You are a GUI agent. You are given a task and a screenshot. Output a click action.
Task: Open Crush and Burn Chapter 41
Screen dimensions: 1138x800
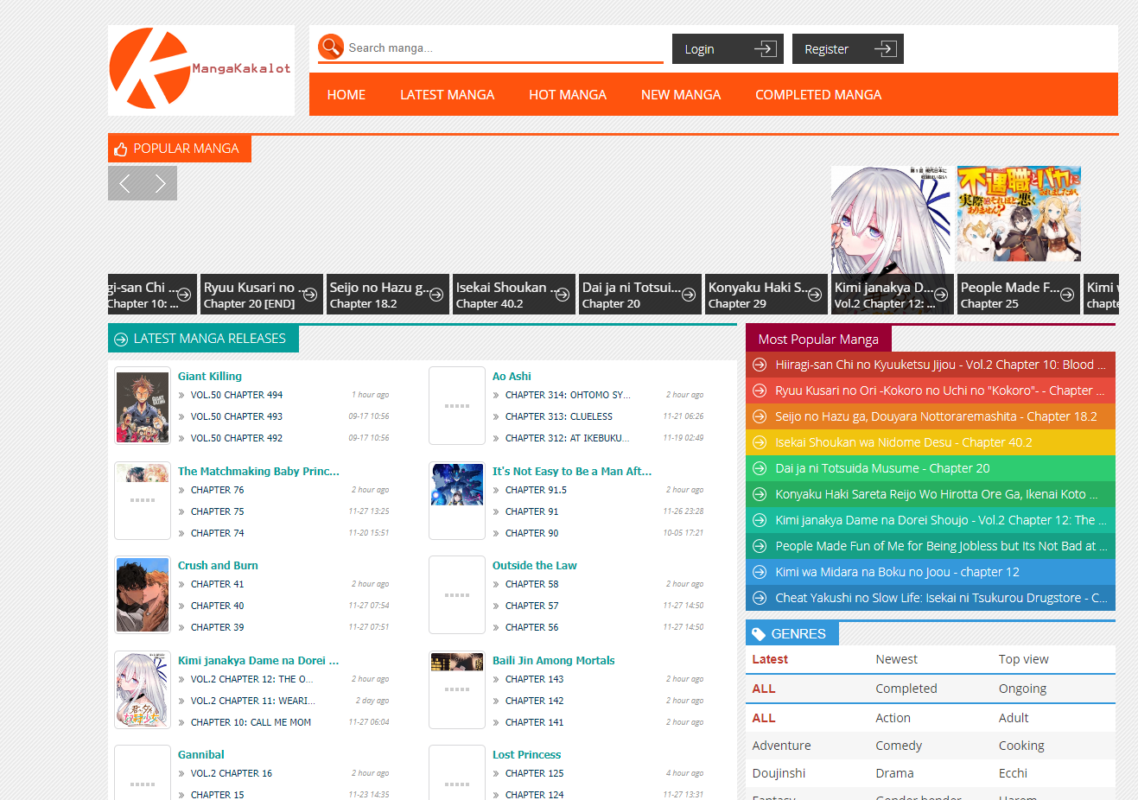pos(217,584)
